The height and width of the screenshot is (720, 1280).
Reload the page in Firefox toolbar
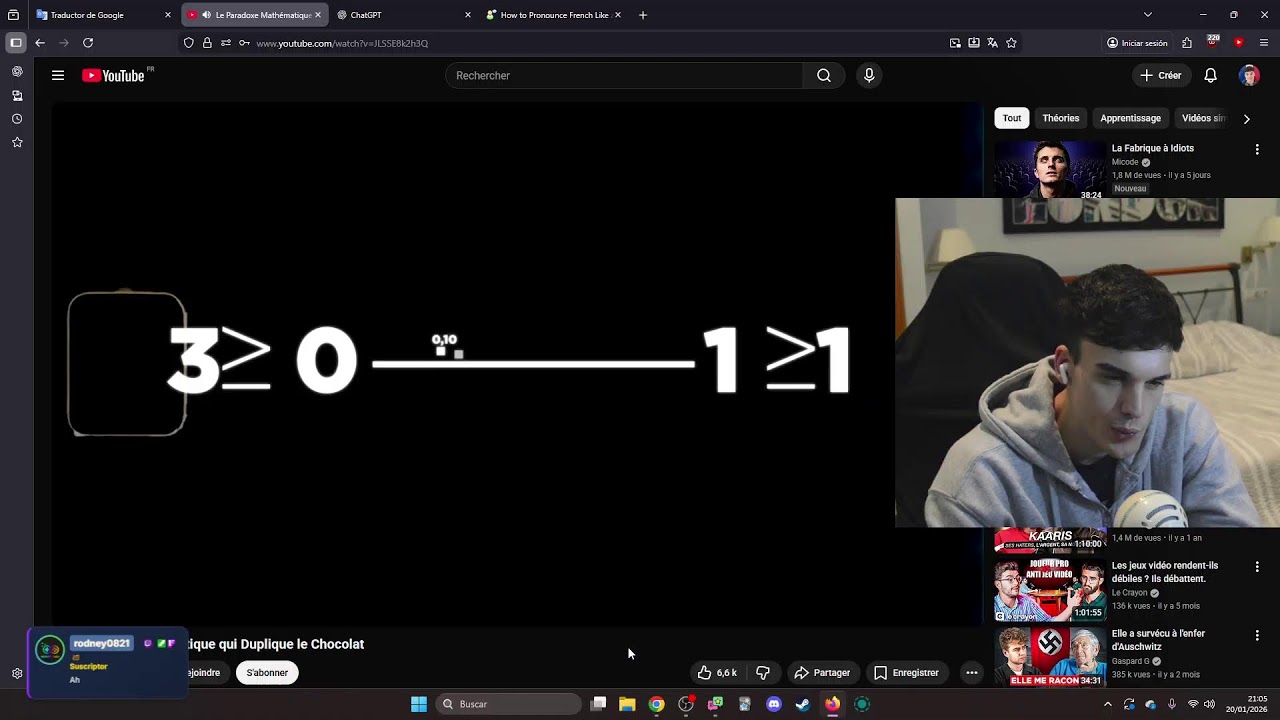point(88,43)
